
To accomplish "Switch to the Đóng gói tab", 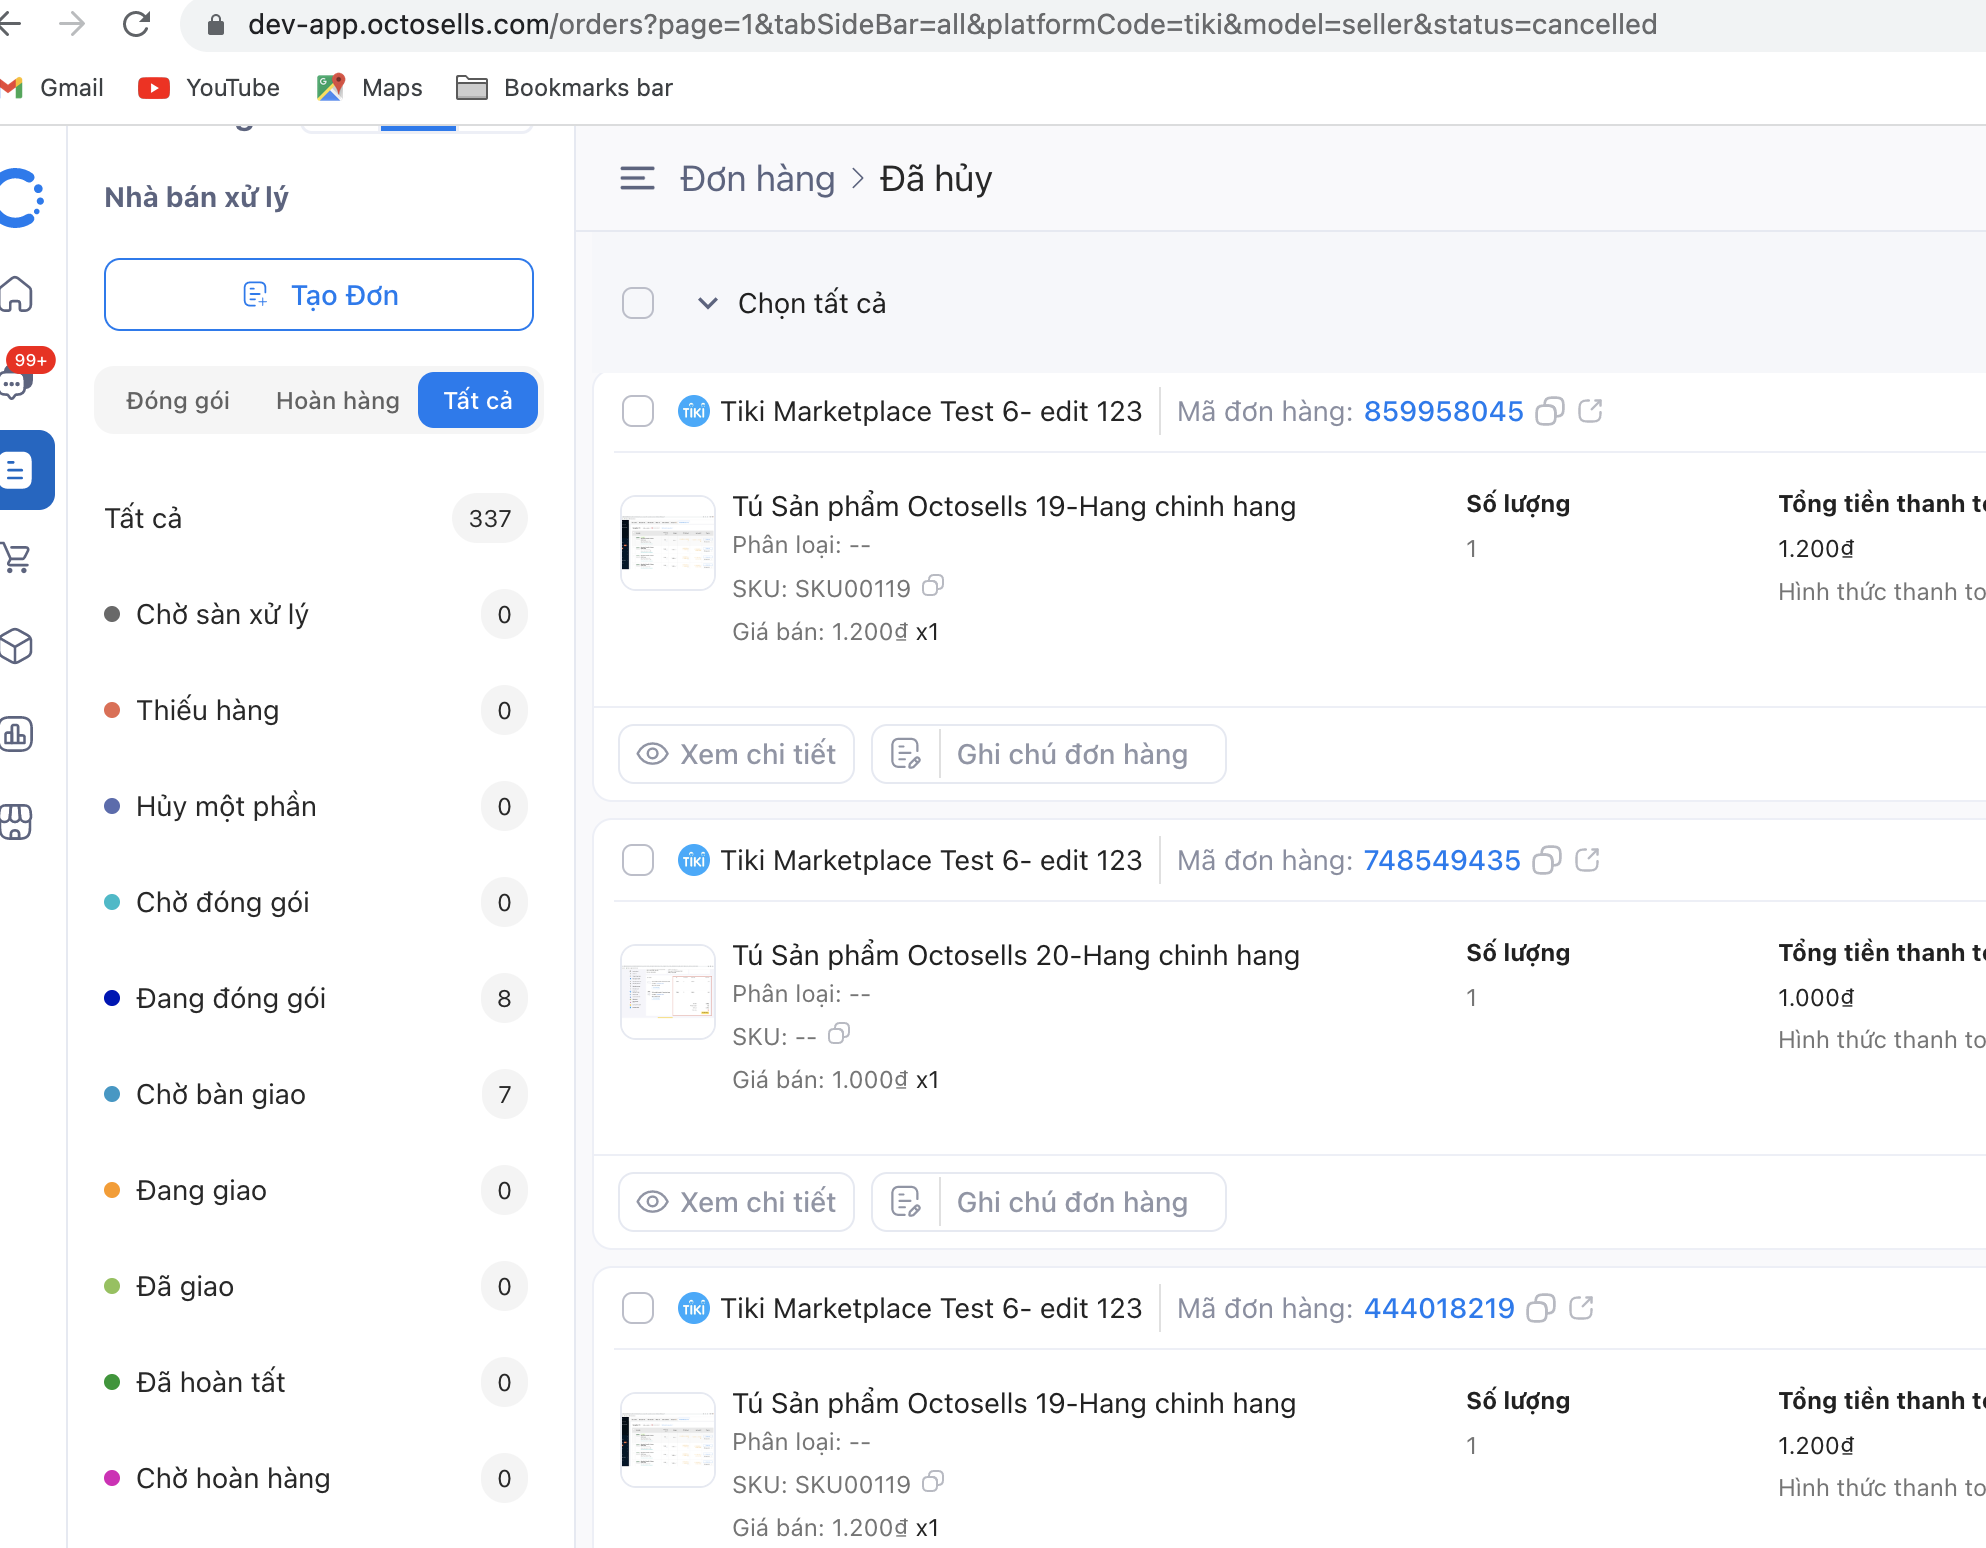I will coord(178,400).
